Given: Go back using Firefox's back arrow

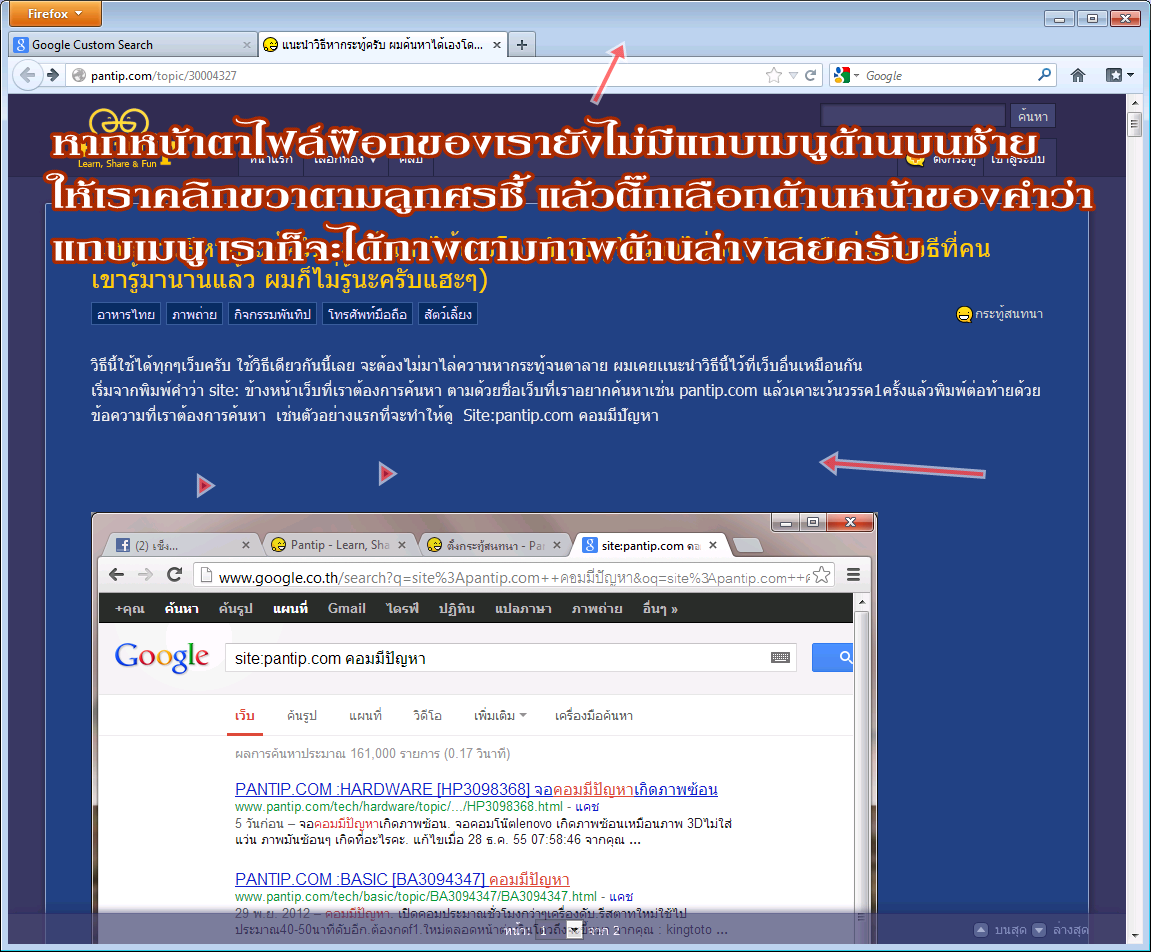Looking at the screenshot, I should click(28, 75).
